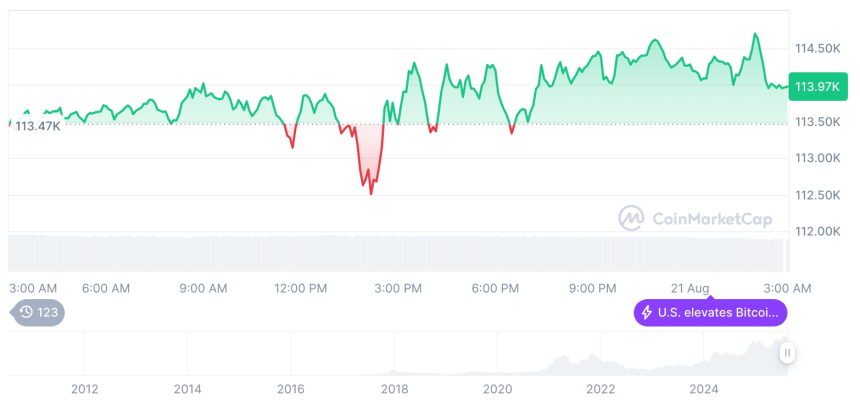This screenshot has width=860, height=401.
Task: Click the 6:00 PM label on the time axis
Action: click(495, 288)
